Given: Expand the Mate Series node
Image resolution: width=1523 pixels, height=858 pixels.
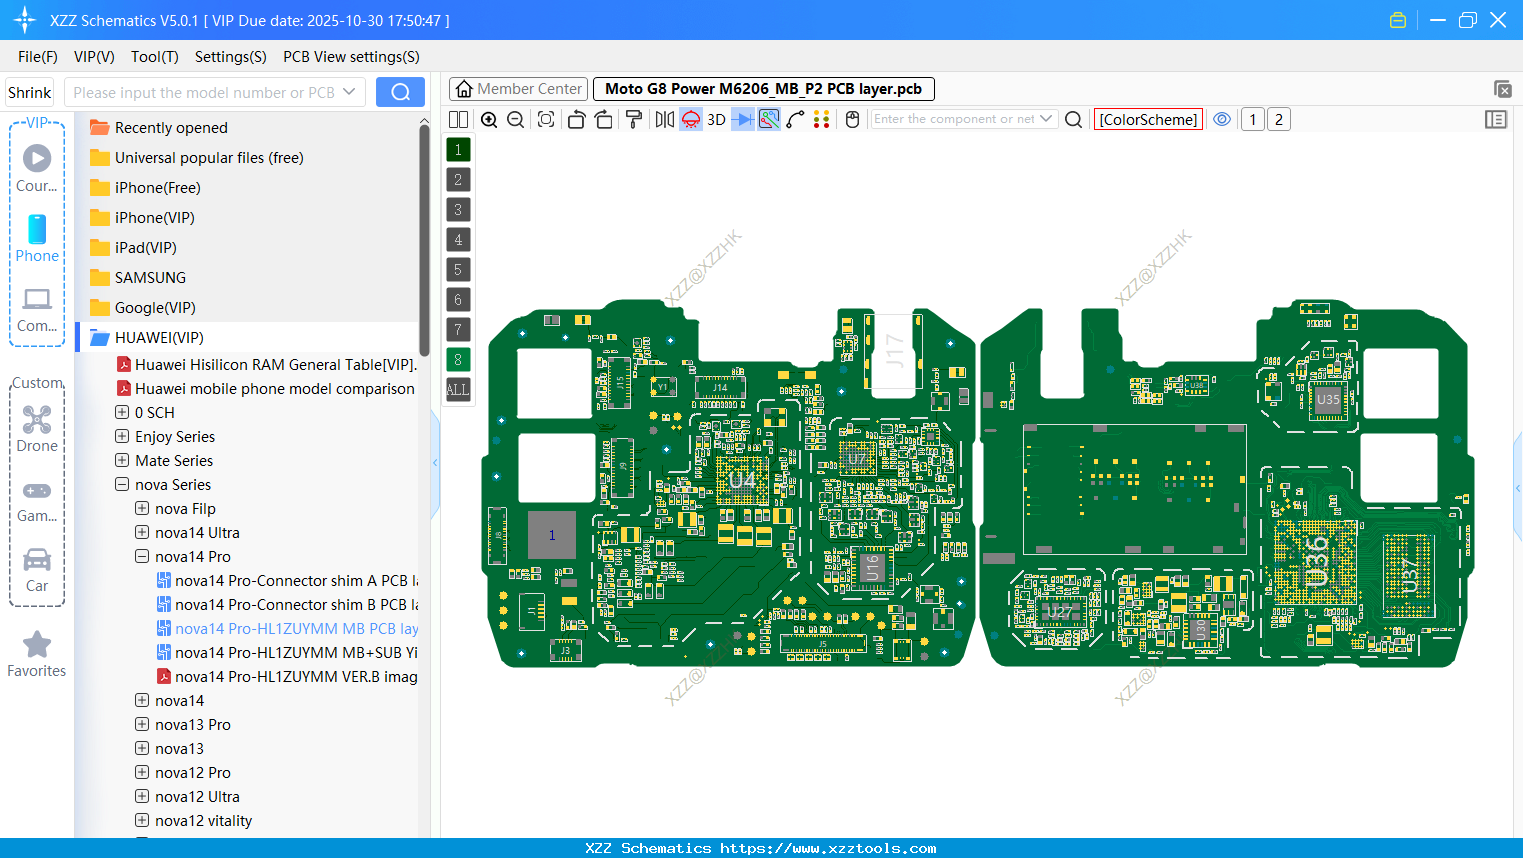Looking at the screenshot, I should coord(122,460).
